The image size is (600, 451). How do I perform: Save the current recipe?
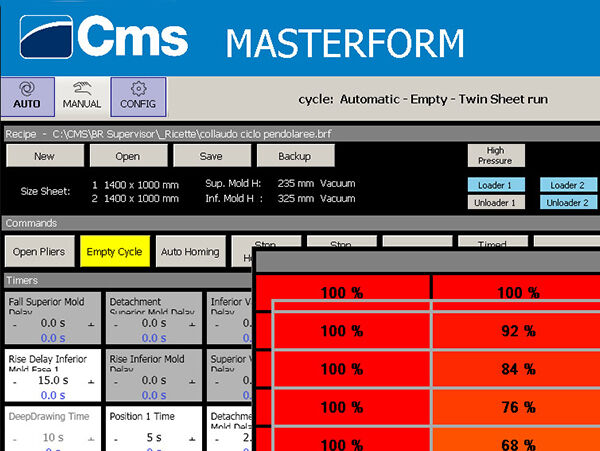[x=211, y=156]
